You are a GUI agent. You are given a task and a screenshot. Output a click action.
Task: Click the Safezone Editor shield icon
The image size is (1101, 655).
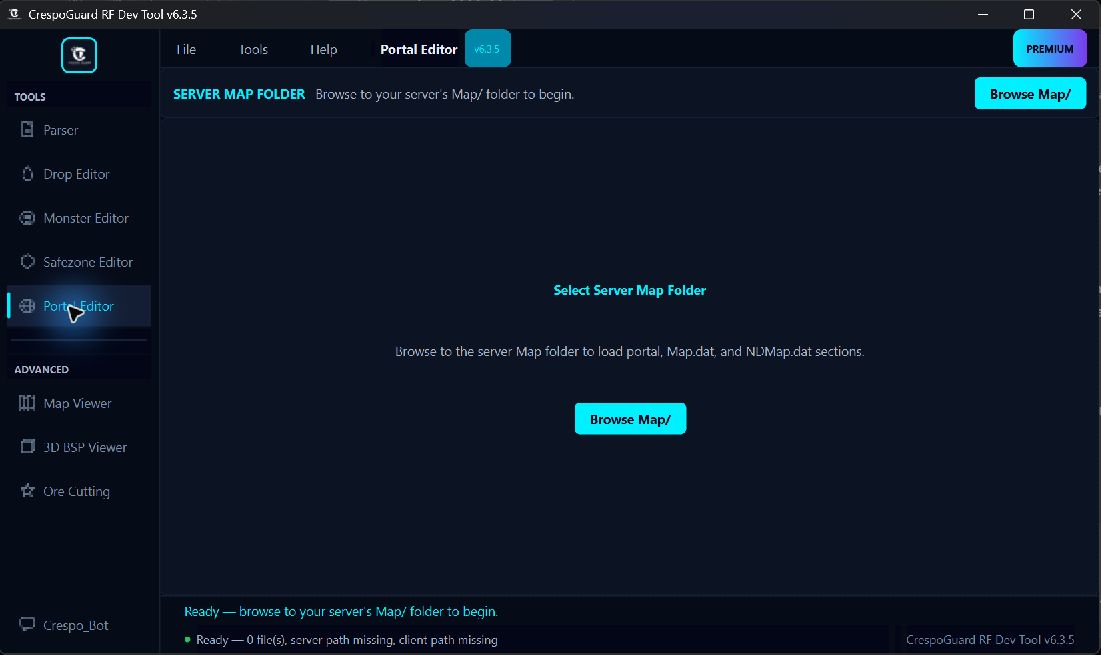point(27,261)
